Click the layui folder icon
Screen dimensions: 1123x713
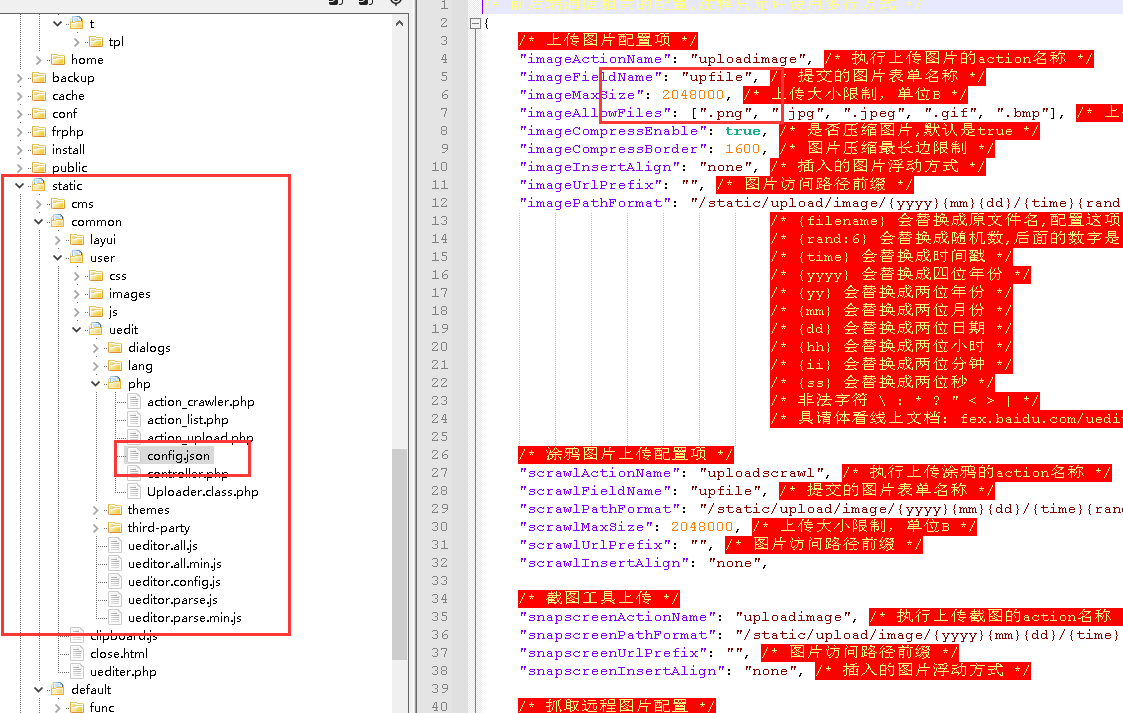pos(77,240)
